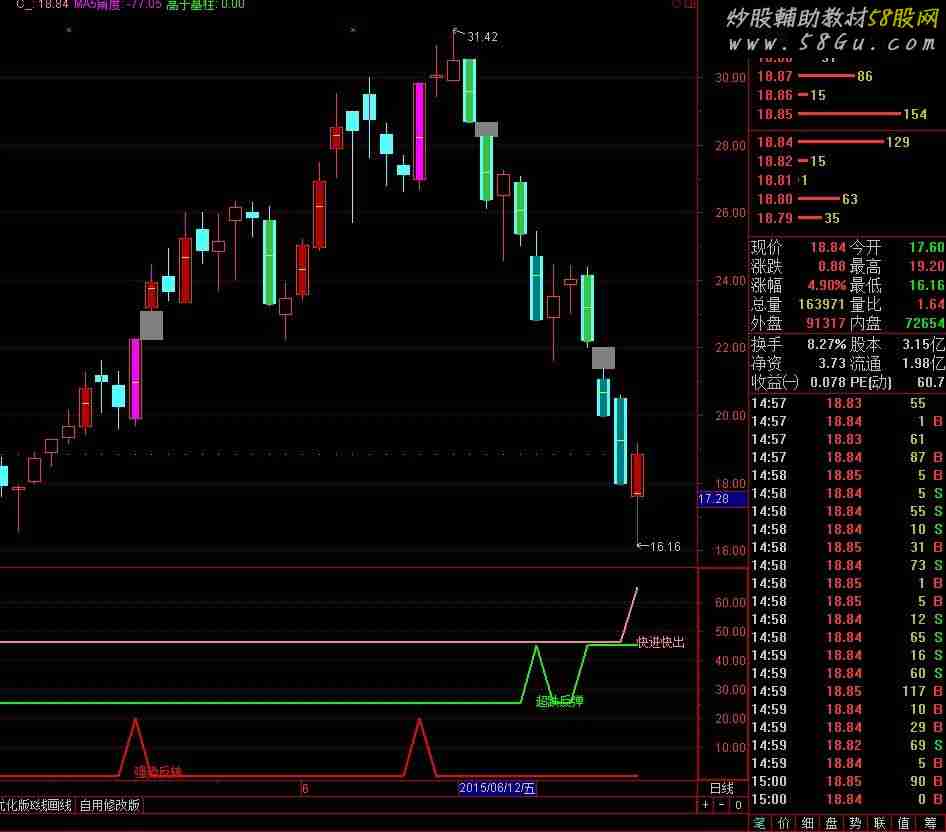
Task: Open the 日线 period selector
Action: pyautogui.click(x=722, y=788)
